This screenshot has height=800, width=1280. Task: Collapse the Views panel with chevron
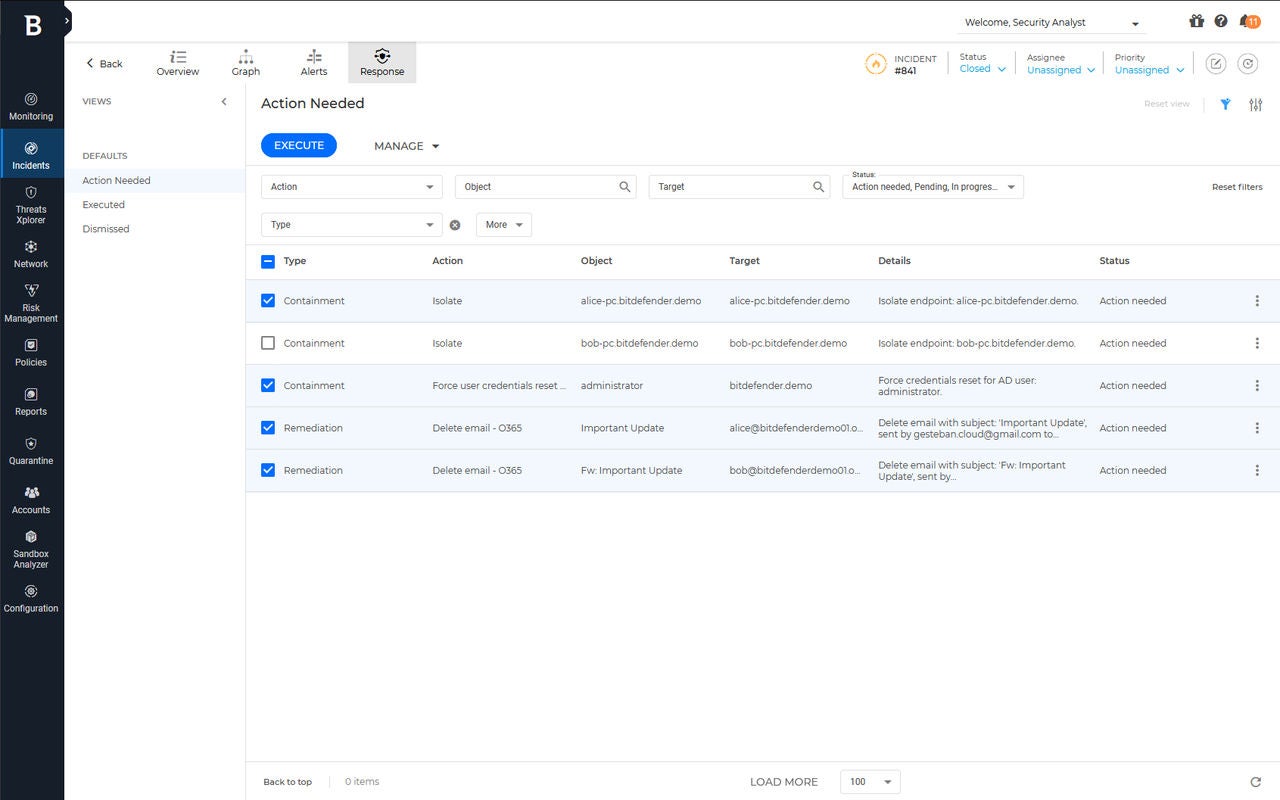click(224, 101)
